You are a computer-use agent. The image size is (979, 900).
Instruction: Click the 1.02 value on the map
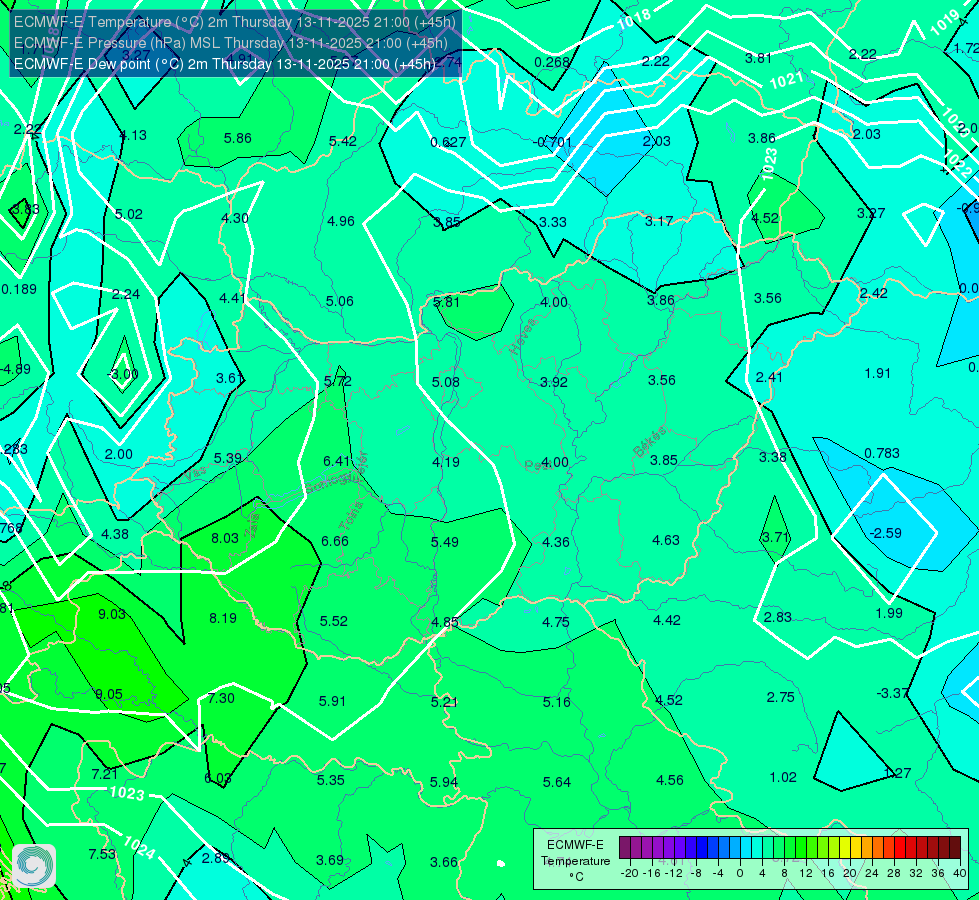[x=783, y=778]
